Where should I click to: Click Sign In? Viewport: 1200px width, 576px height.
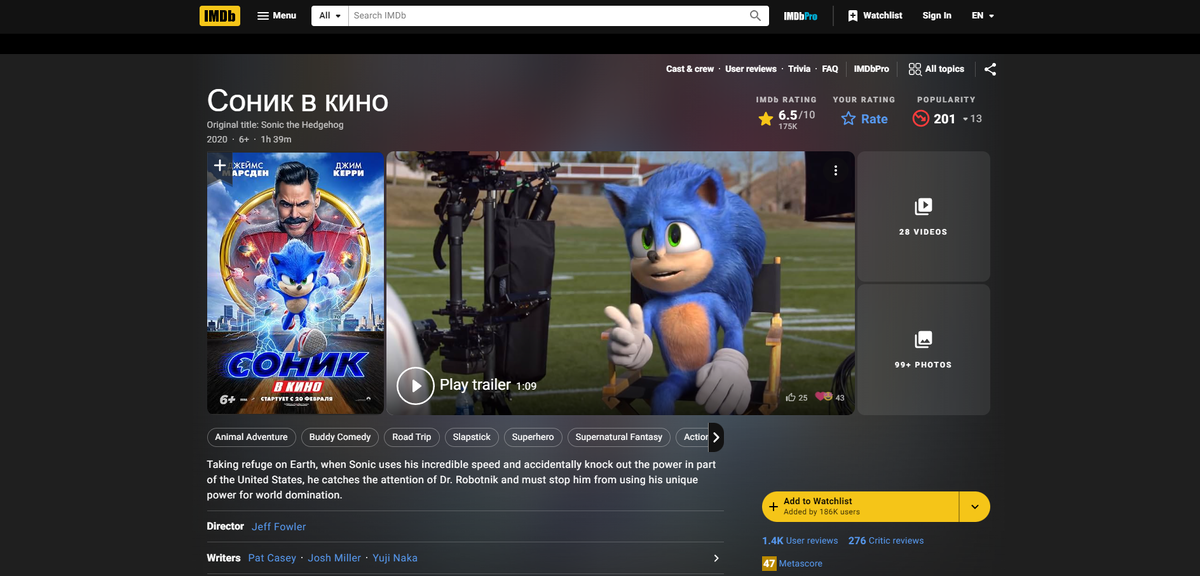click(937, 16)
